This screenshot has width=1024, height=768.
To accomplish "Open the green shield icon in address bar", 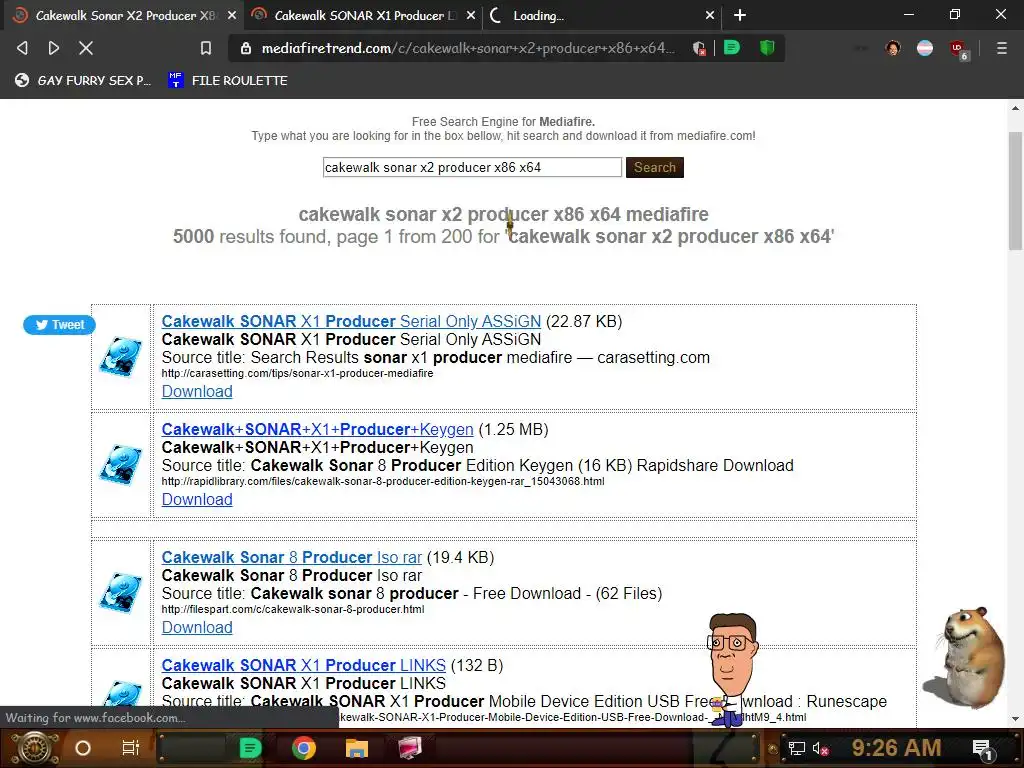I will [767, 48].
